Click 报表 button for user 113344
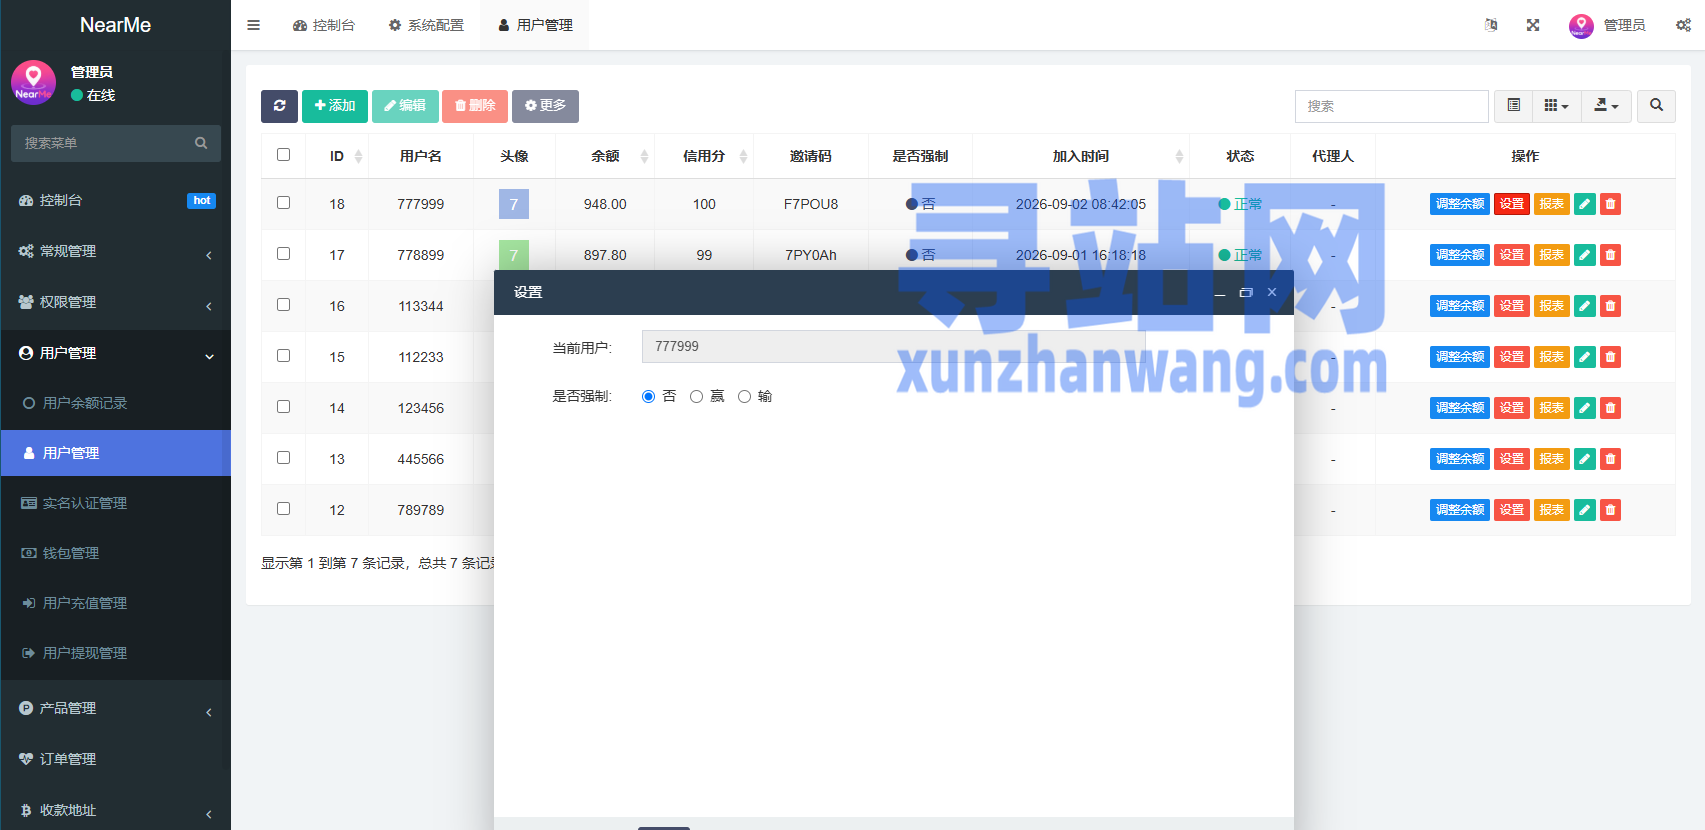 (x=1552, y=306)
